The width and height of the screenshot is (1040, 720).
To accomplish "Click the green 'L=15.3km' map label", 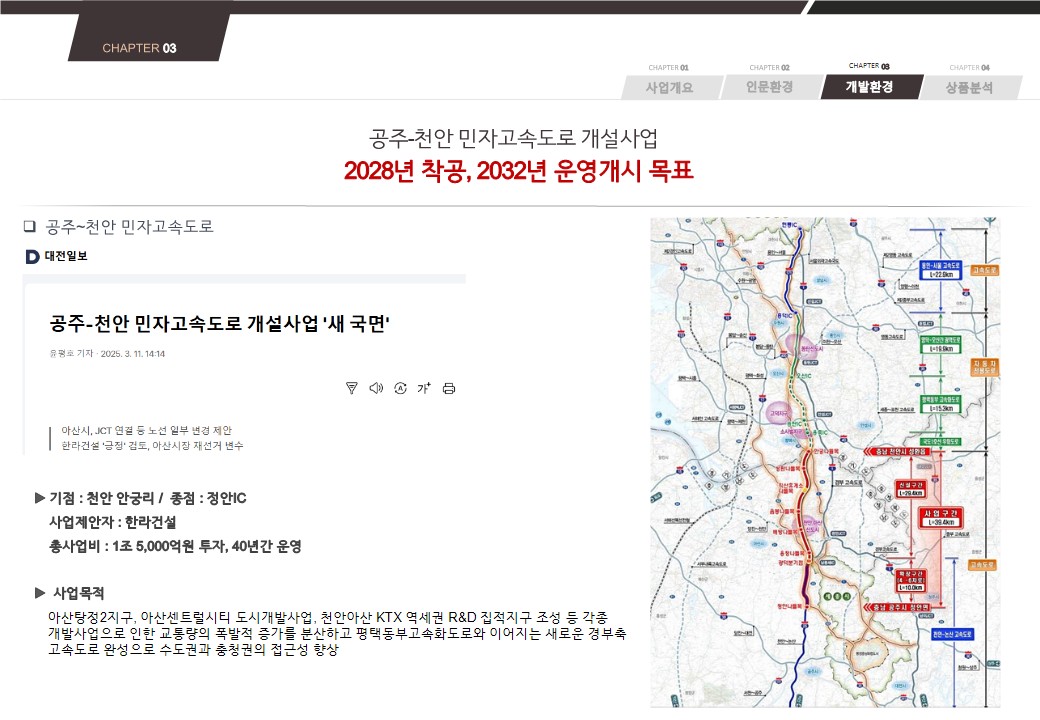I will (941, 404).
